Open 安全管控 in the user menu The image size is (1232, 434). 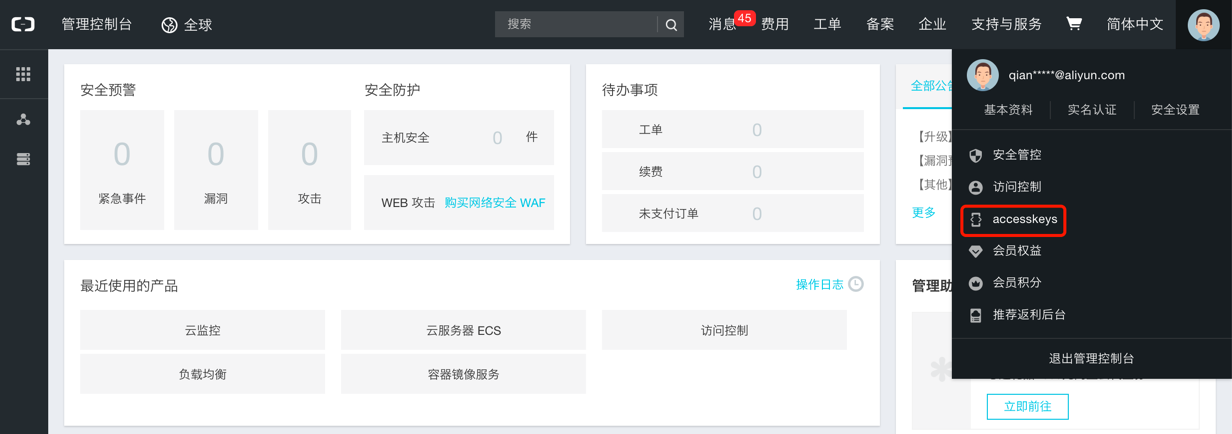coord(1016,155)
